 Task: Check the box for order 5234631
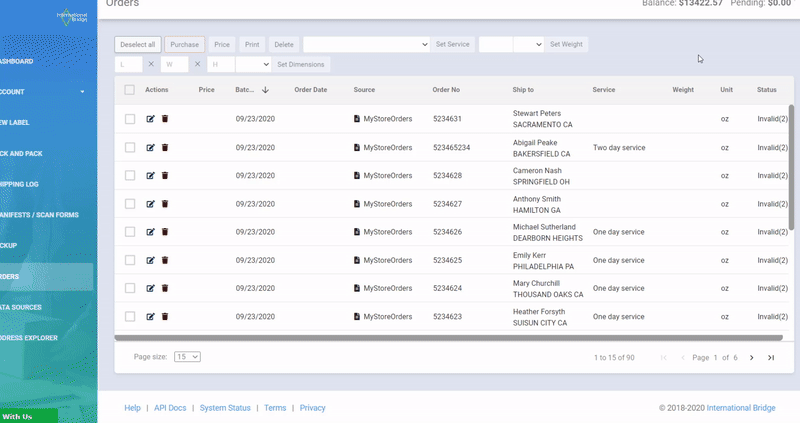[x=130, y=119]
